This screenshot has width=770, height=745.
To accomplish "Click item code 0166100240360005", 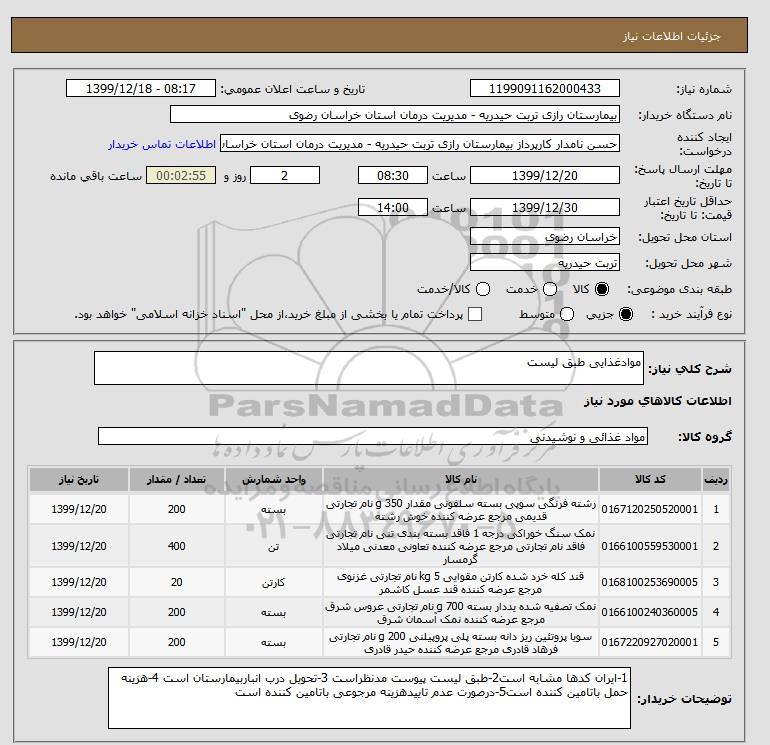I will tap(650, 612).
